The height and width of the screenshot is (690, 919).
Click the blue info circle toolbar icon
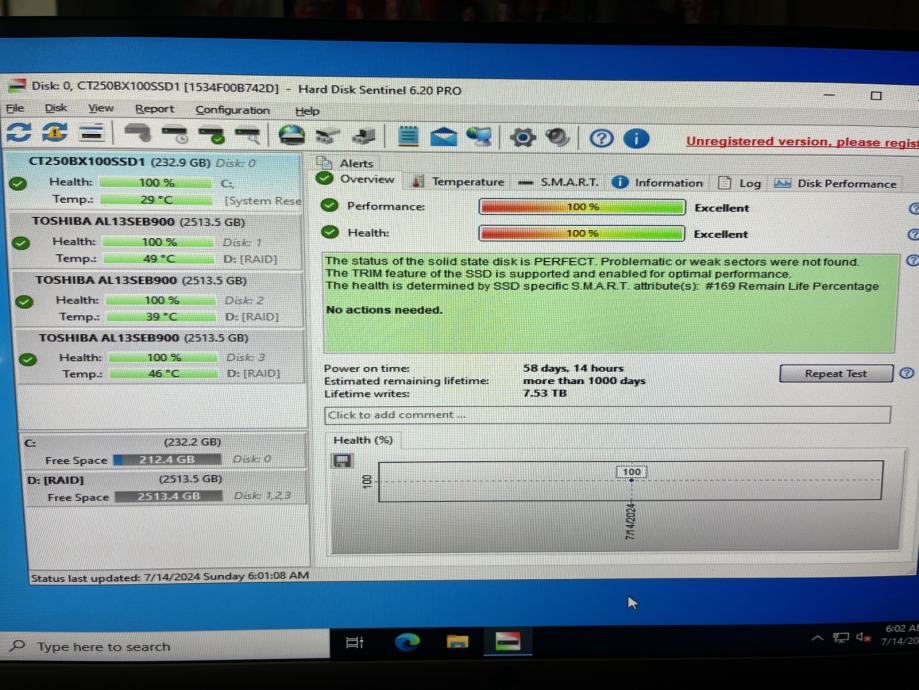coord(636,139)
